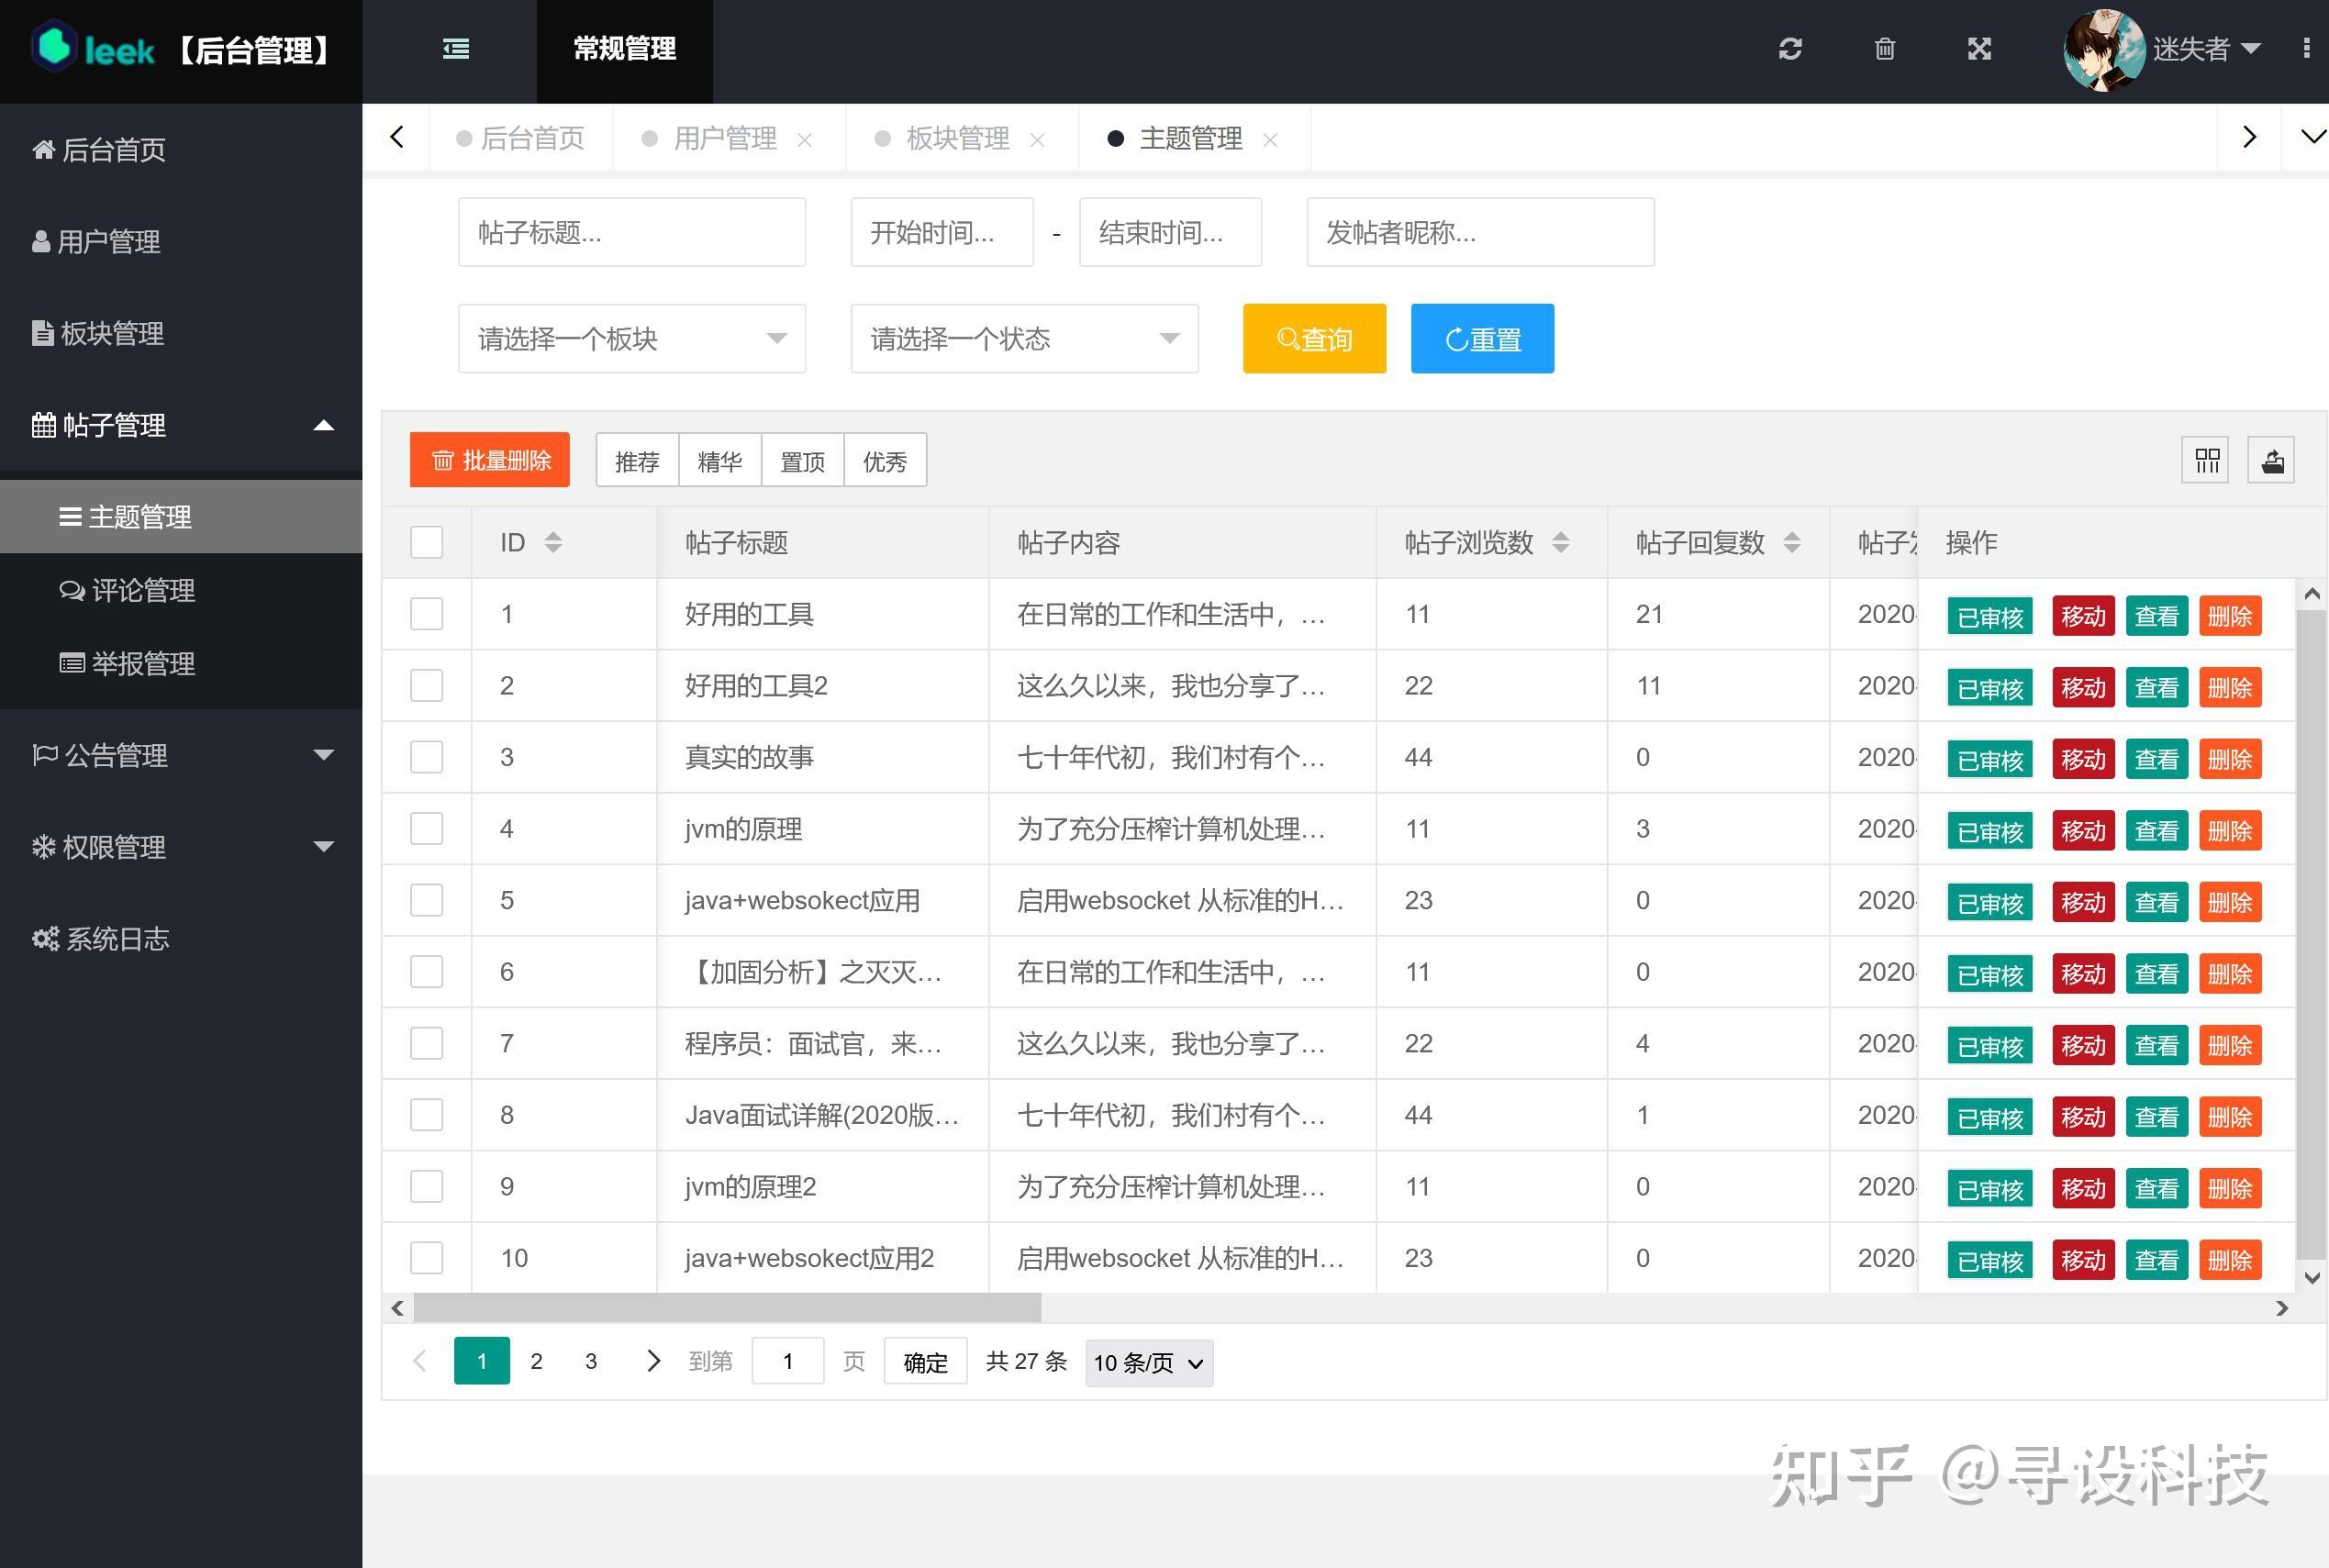
Task: Check the row for java+websokect应用2
Action: pyautogui.click(x=426, y=1258)
